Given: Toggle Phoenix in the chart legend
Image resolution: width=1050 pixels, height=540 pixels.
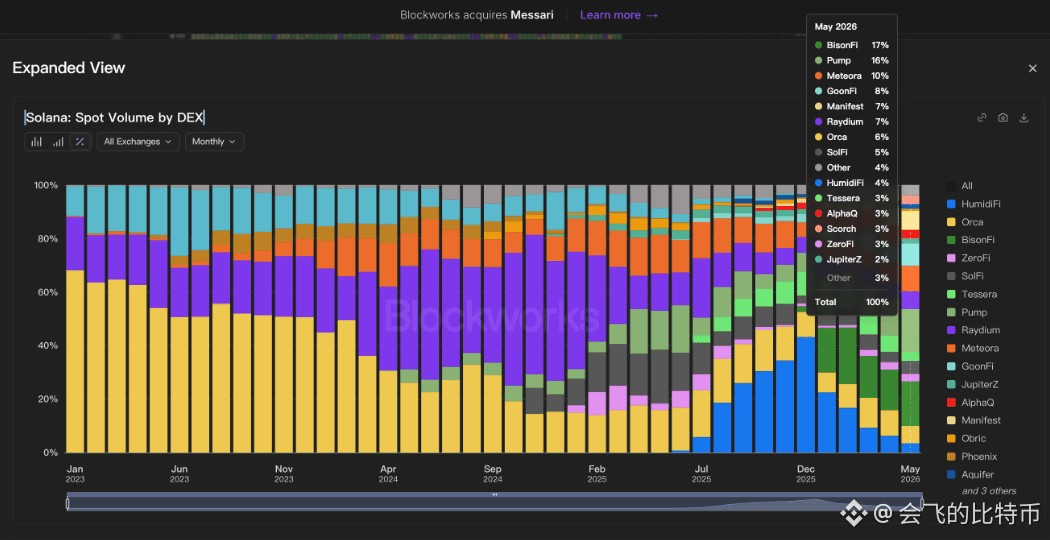Looking at the screenshot, I should click(x=972, y=457).
